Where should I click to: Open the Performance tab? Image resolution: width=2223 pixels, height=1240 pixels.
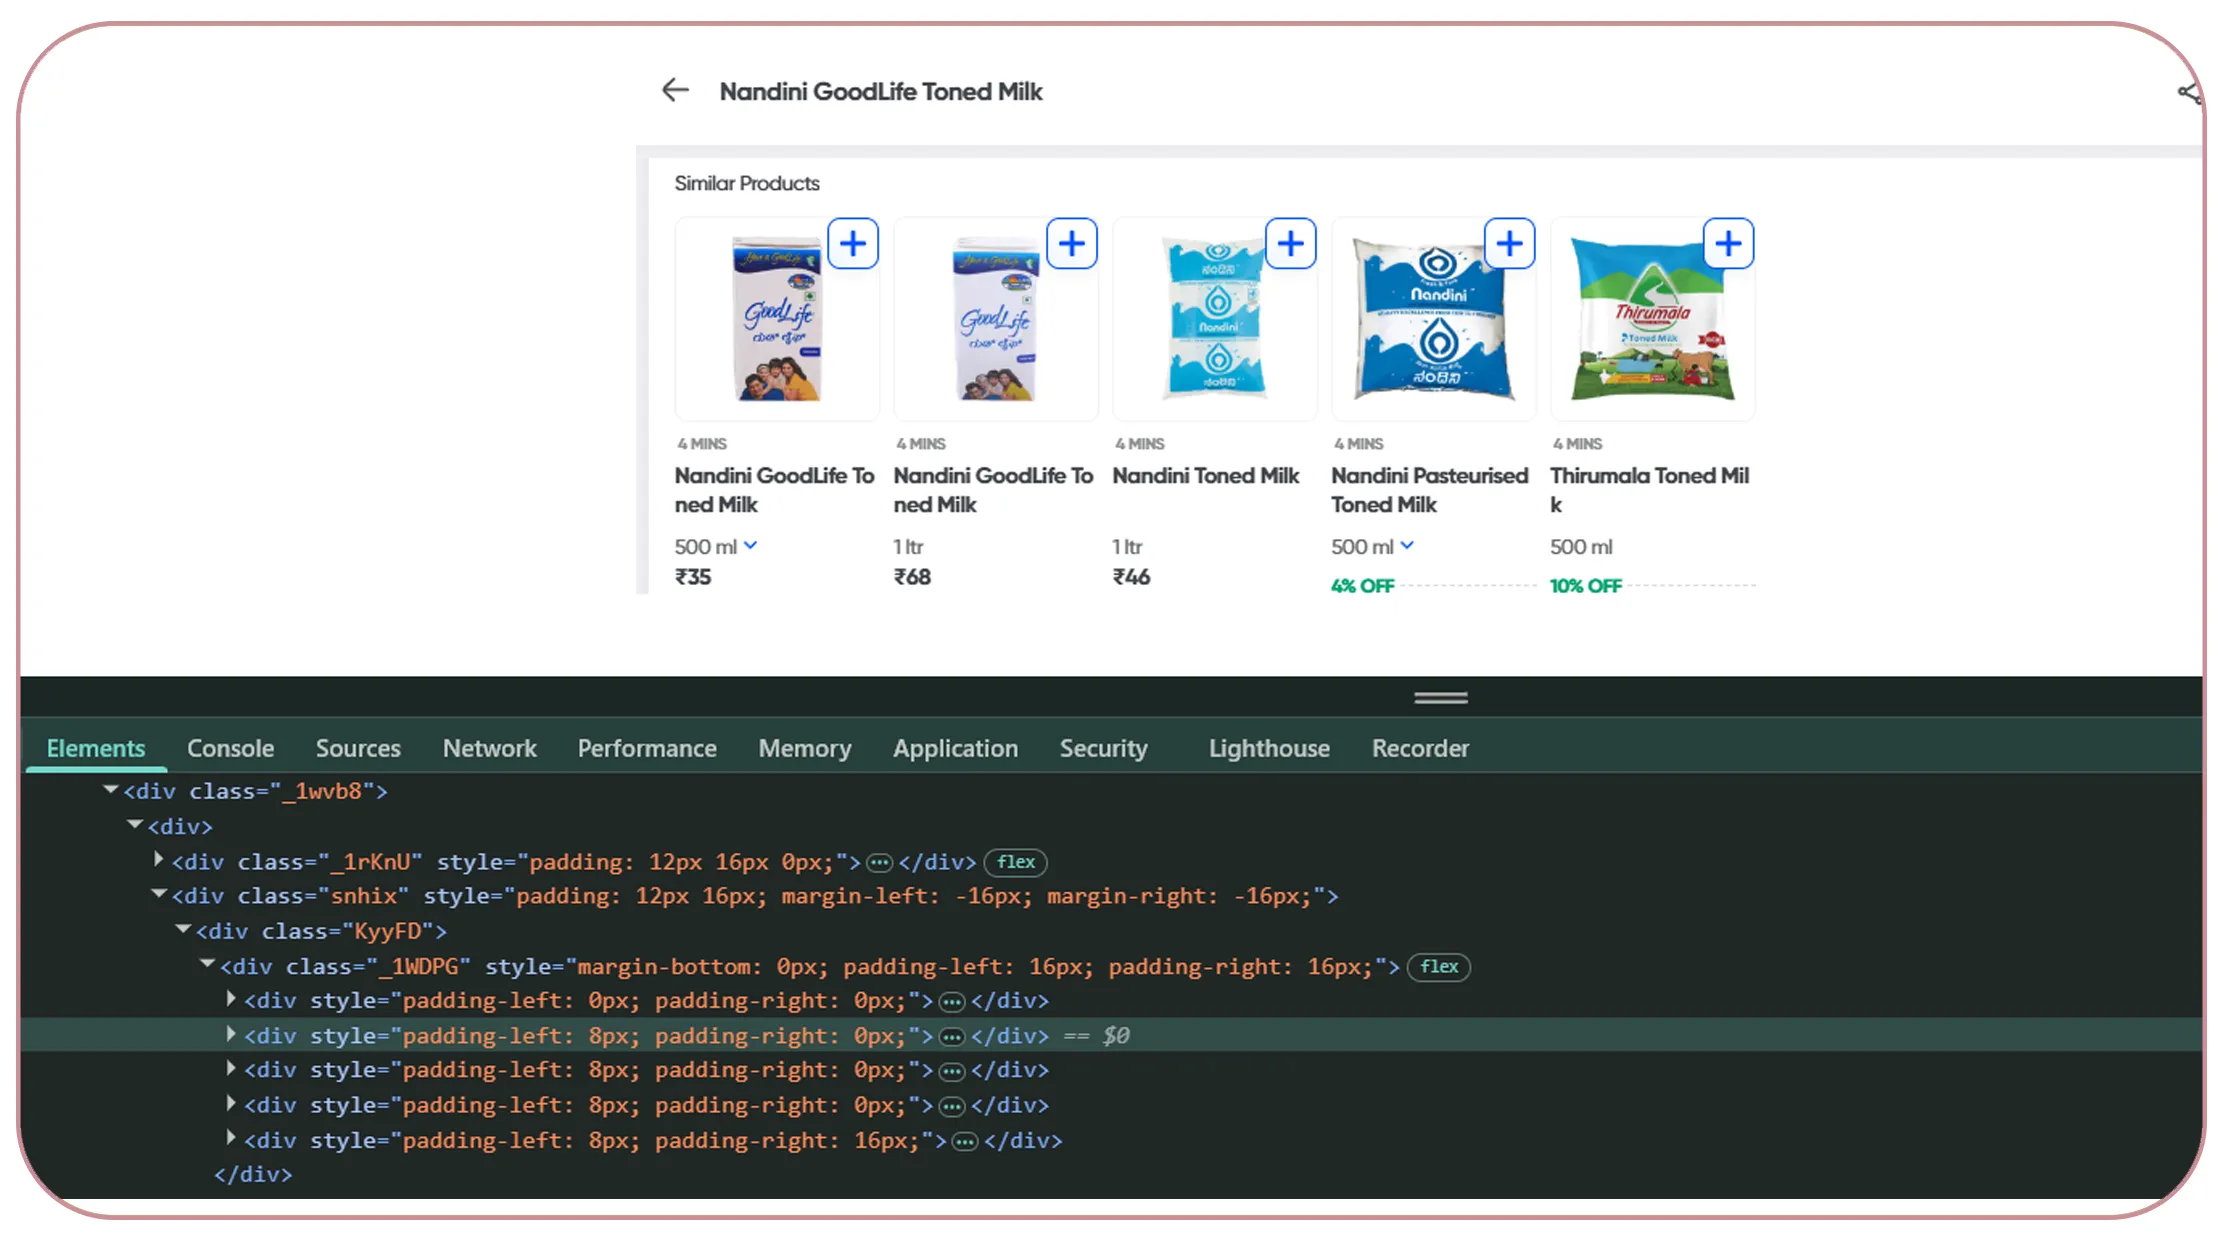(x=647, y=748)
